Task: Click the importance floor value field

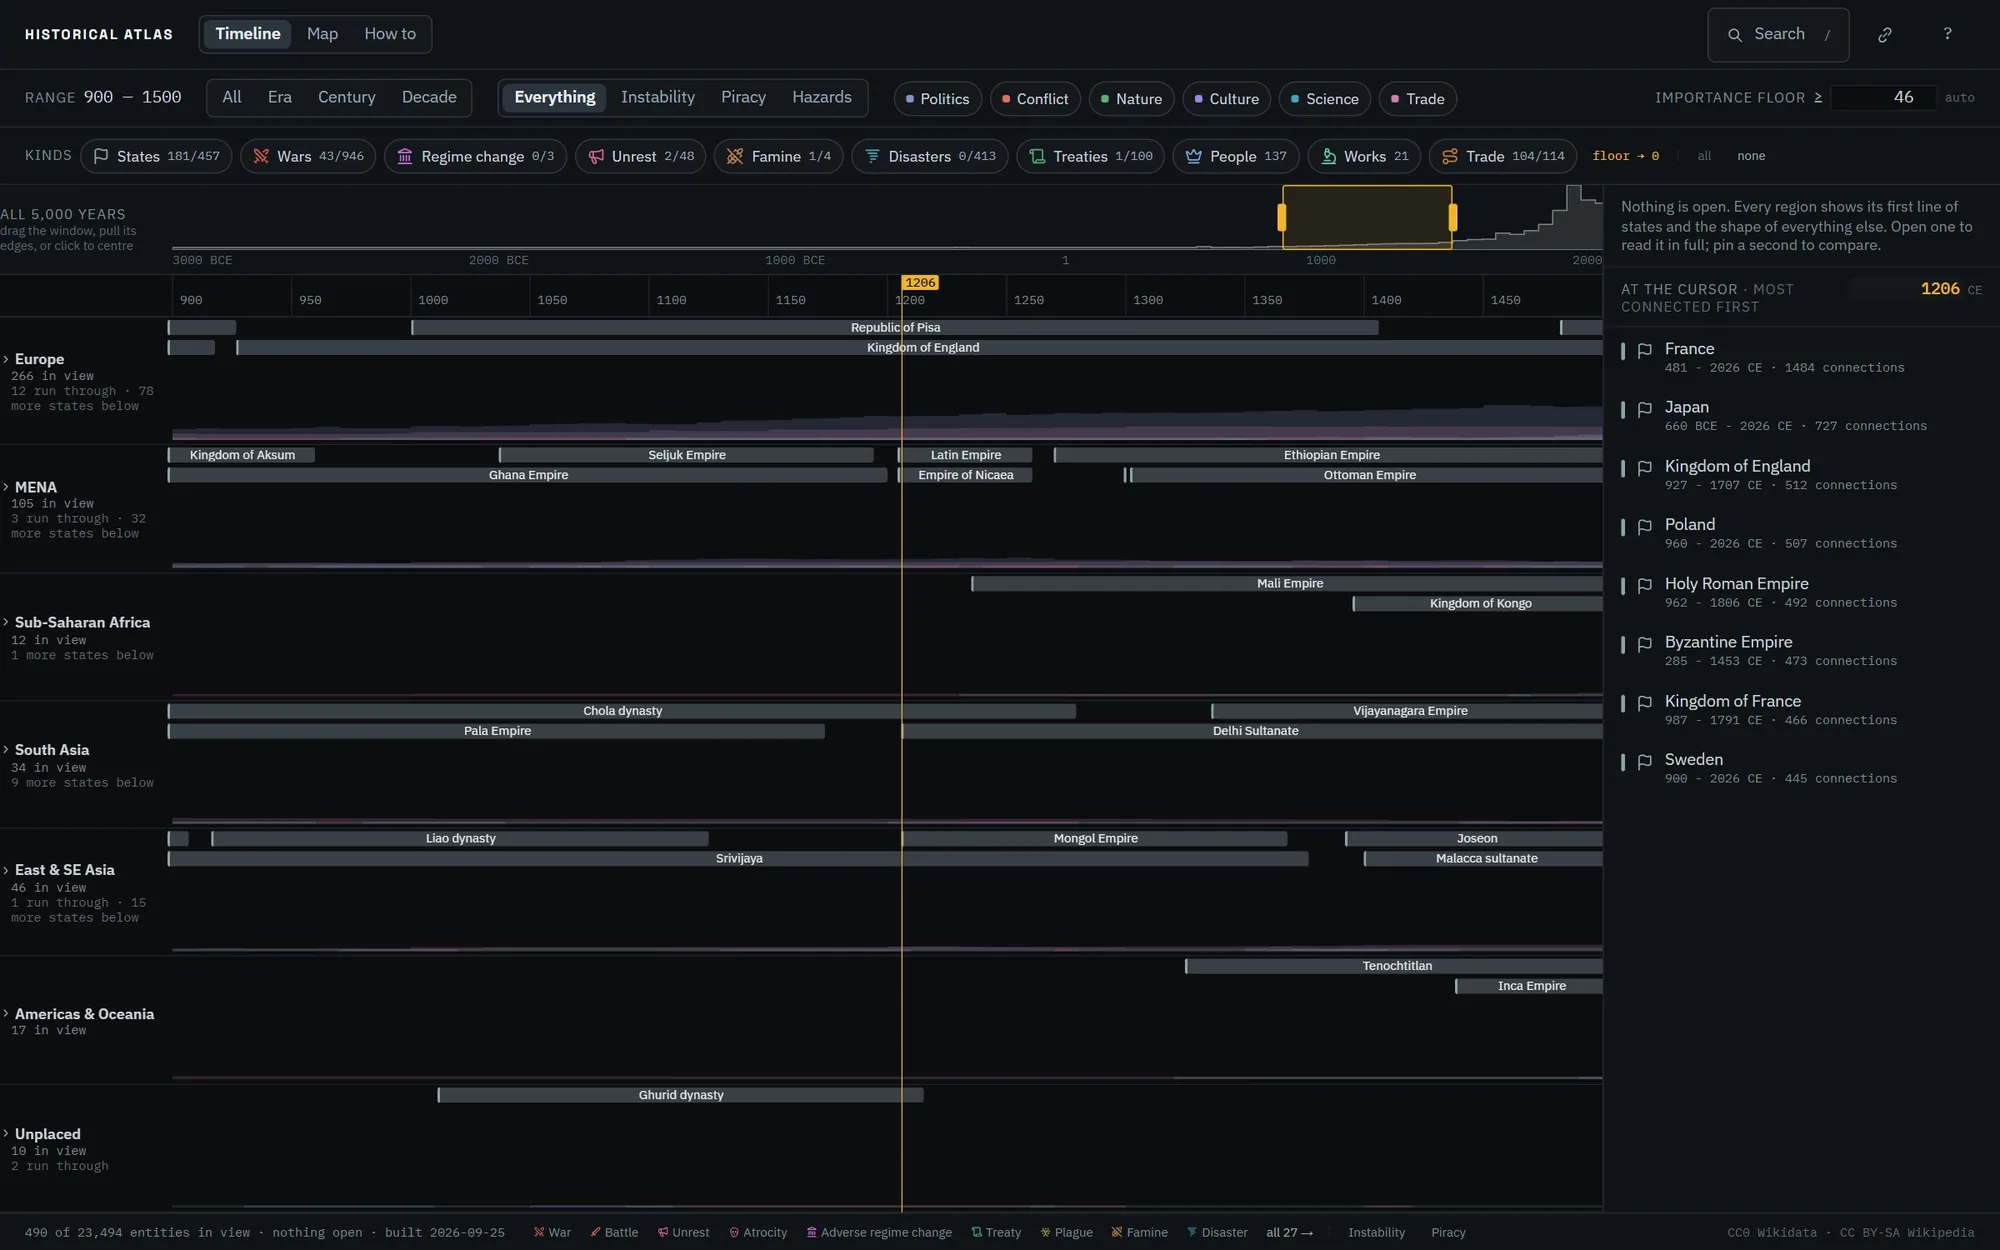Action: pyautogui.click(x=1884, y=97)
